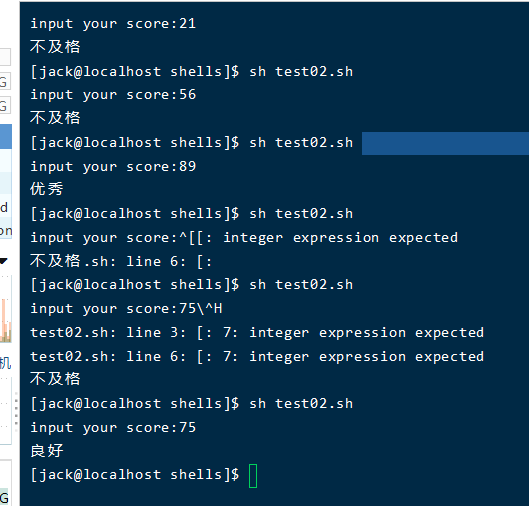Click 'line 3' integer expression expected error
Screen dimensions: 529x506
[257, 333]
